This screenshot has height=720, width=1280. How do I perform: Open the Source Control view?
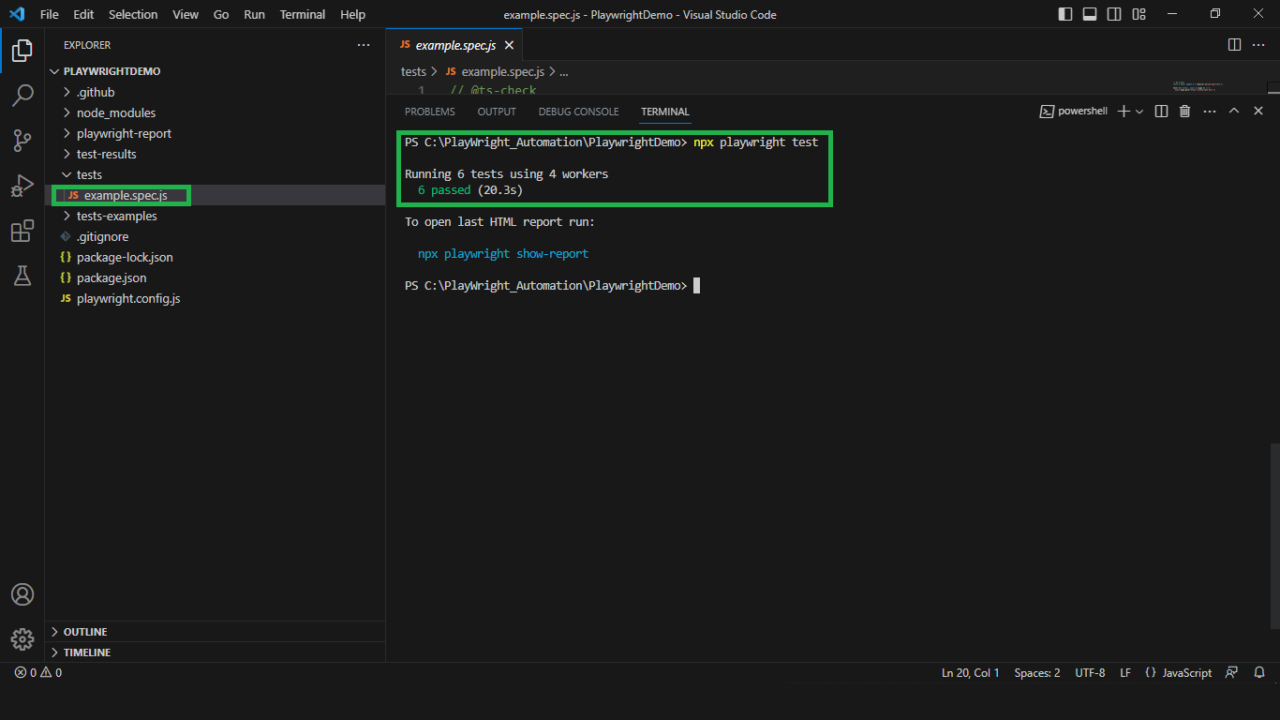click(22, 141)
